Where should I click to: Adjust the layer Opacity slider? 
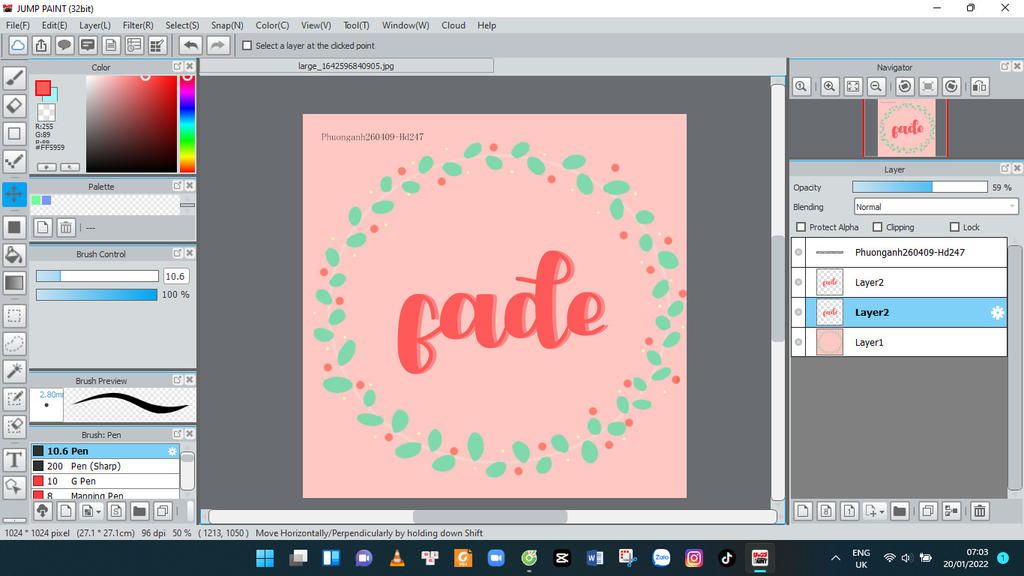pos(920,187)
